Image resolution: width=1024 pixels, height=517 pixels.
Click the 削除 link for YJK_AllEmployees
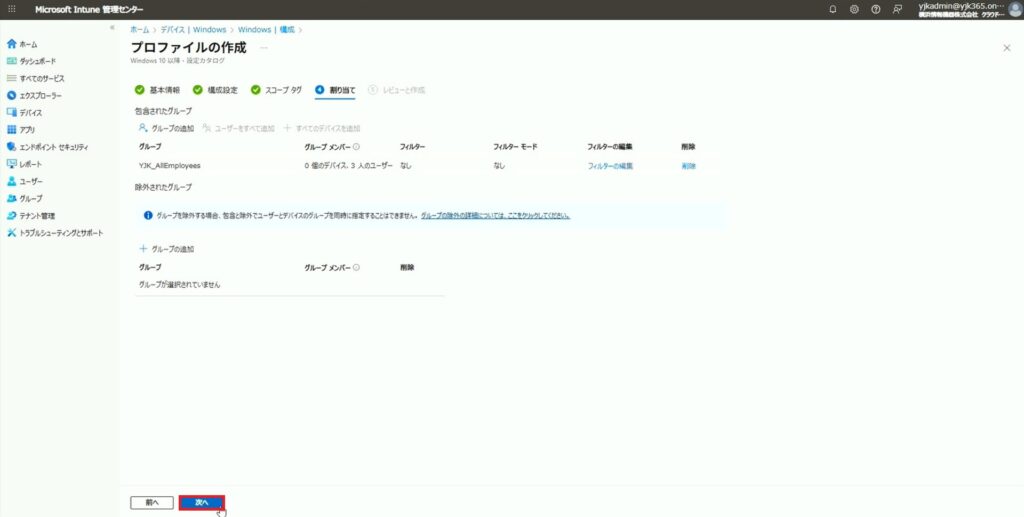point(688,166)
